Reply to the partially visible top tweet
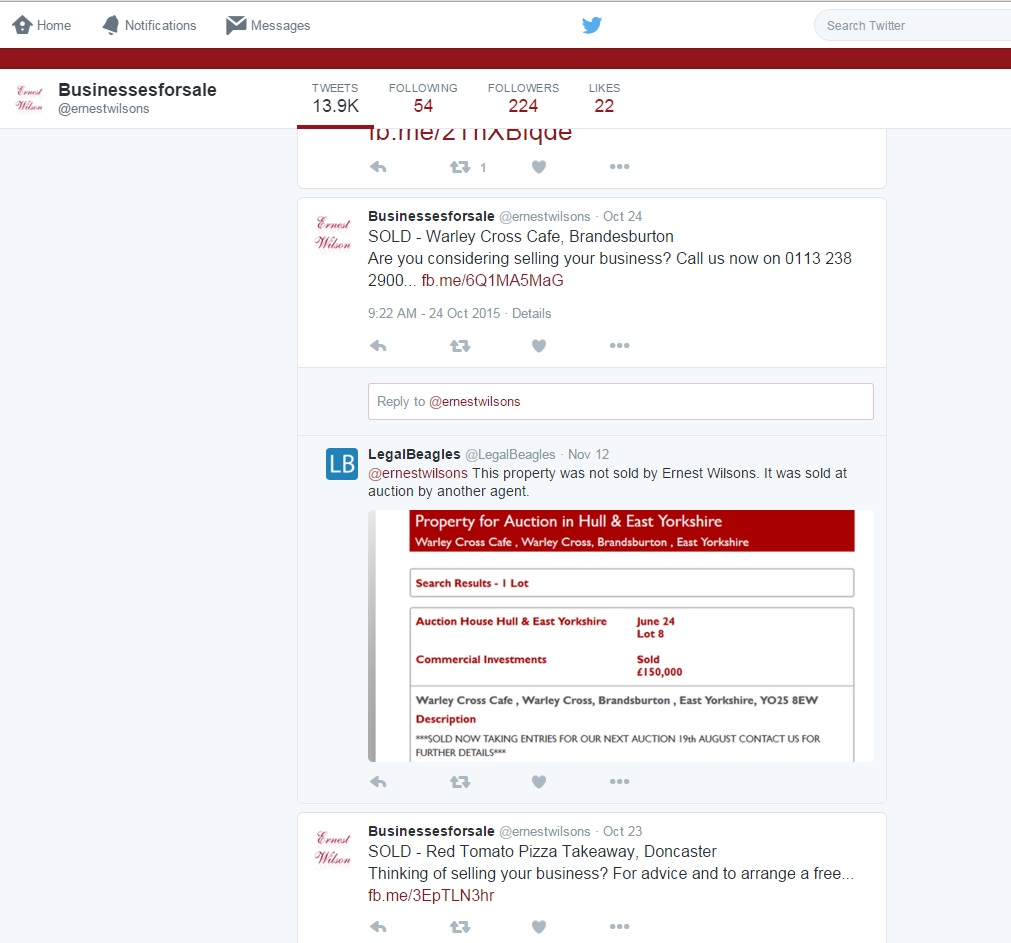This screenshot has height=943, width=1011. 378,168
